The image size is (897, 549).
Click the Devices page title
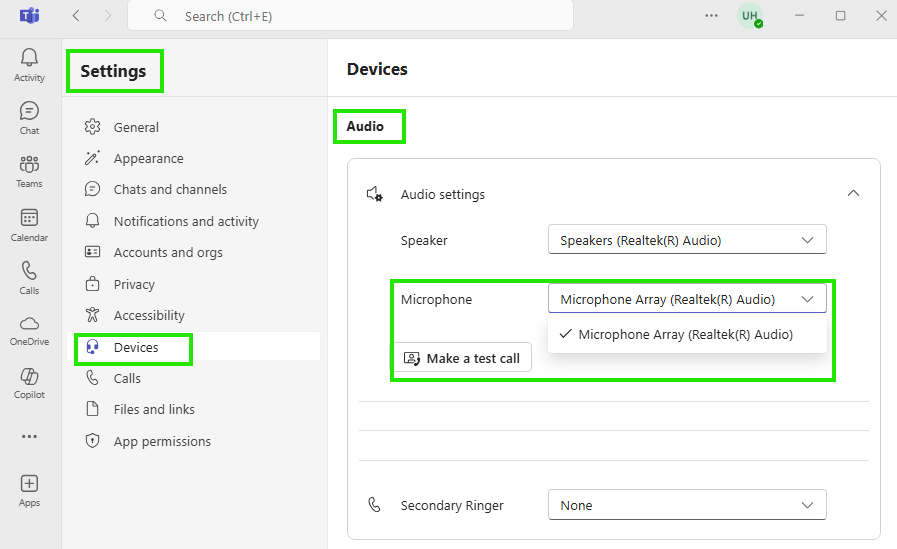tap(377, 69)
